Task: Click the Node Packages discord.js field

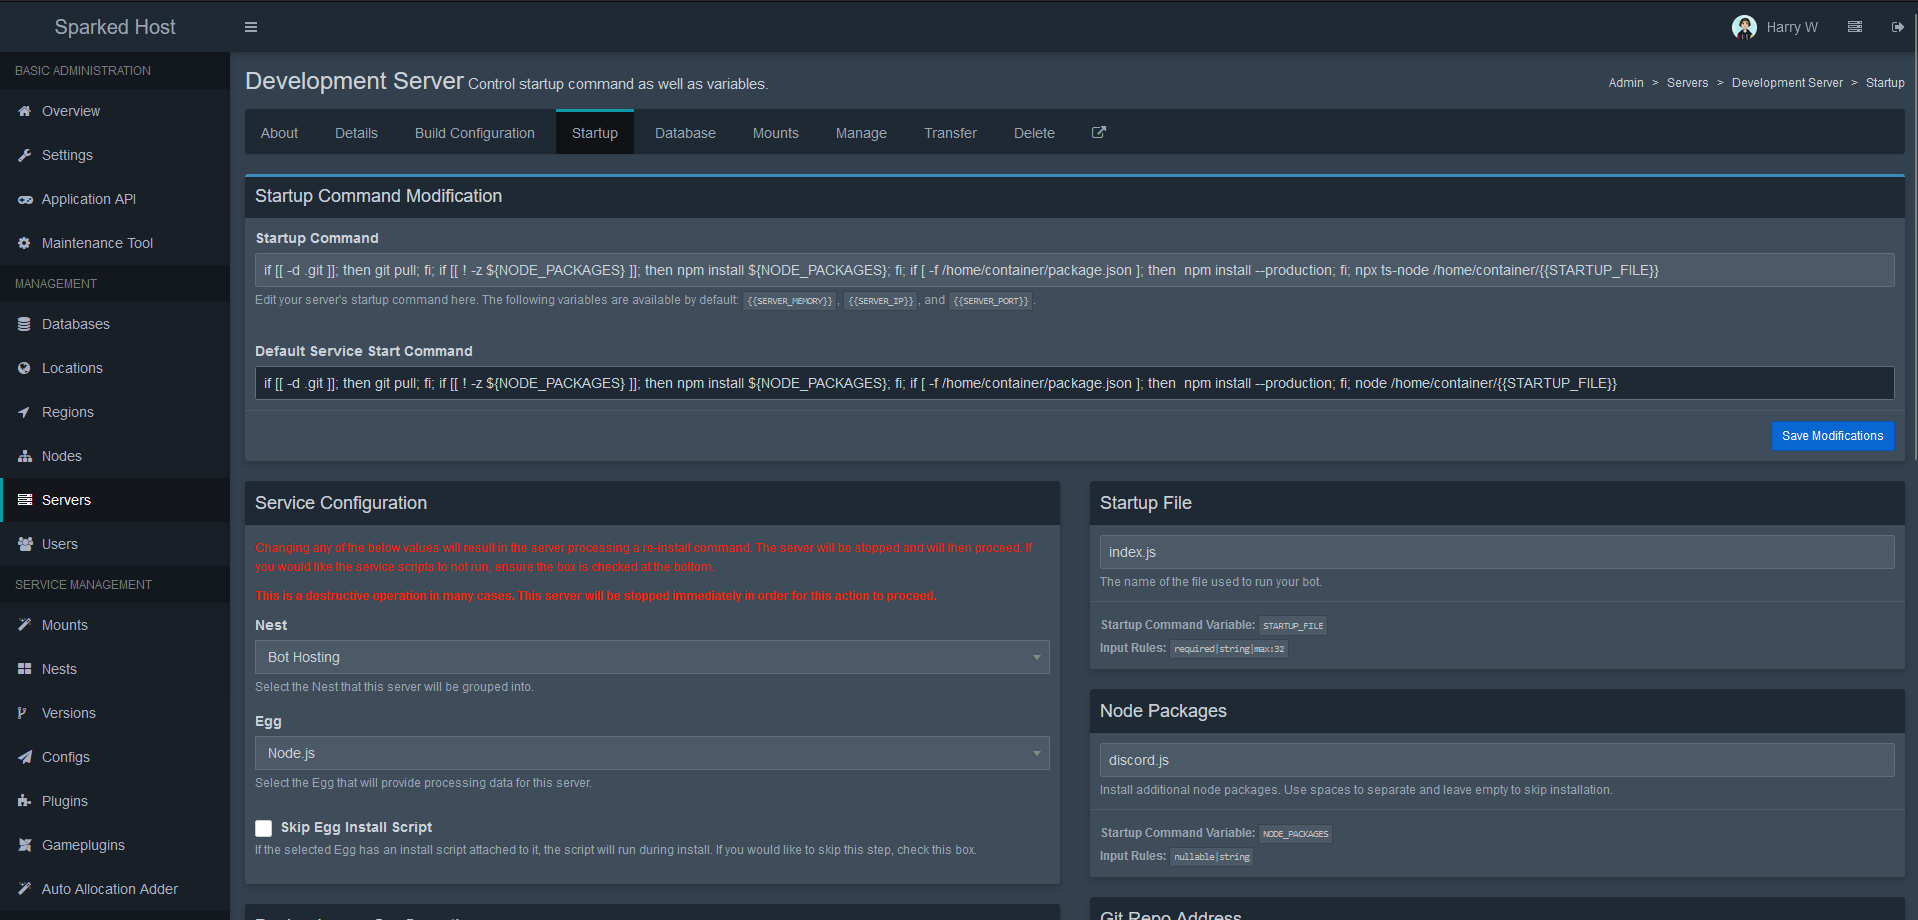Action: (x=1496, y=760)
